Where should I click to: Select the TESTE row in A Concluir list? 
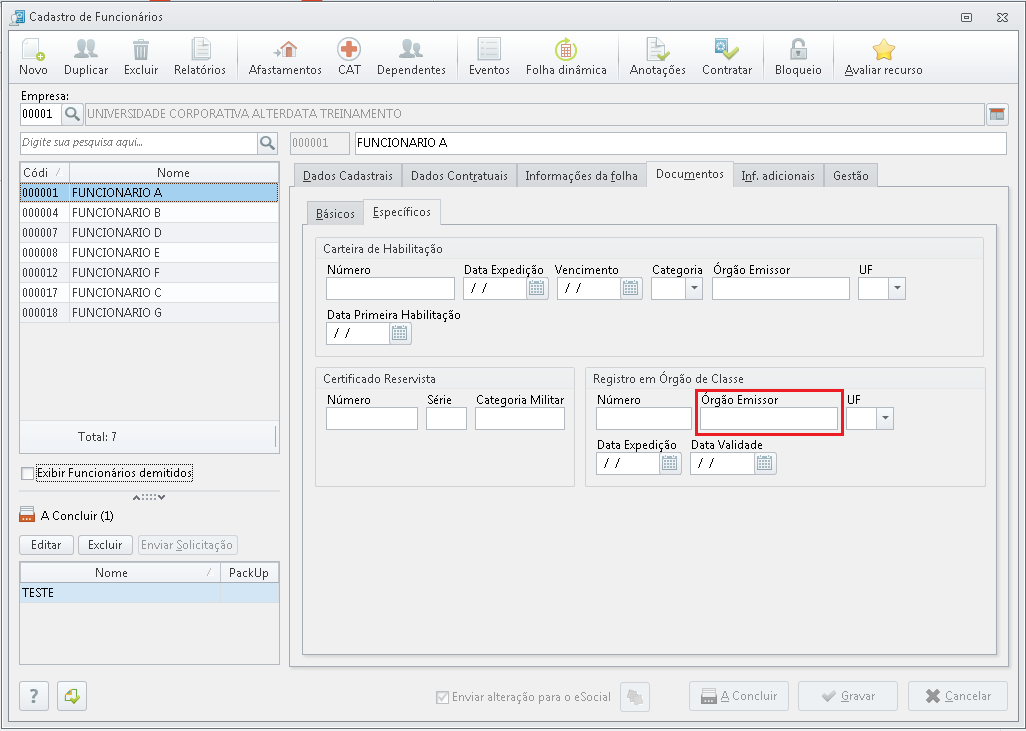[x=149, y=593]
